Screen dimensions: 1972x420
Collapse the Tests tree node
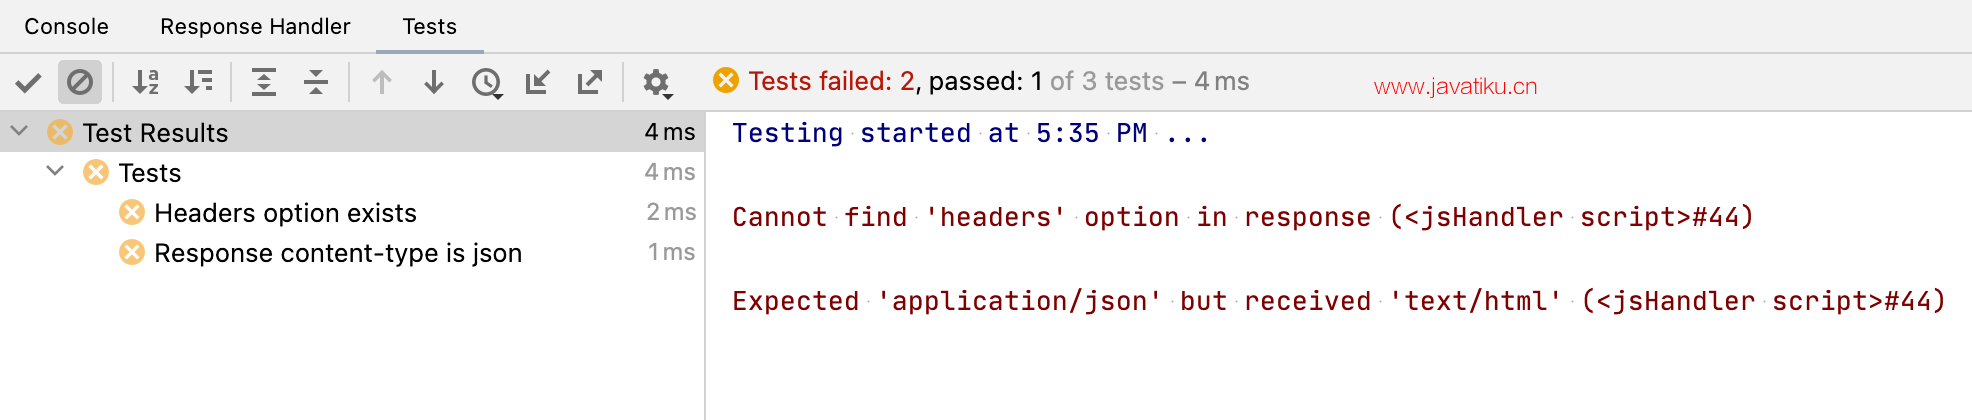pos(56,171)
